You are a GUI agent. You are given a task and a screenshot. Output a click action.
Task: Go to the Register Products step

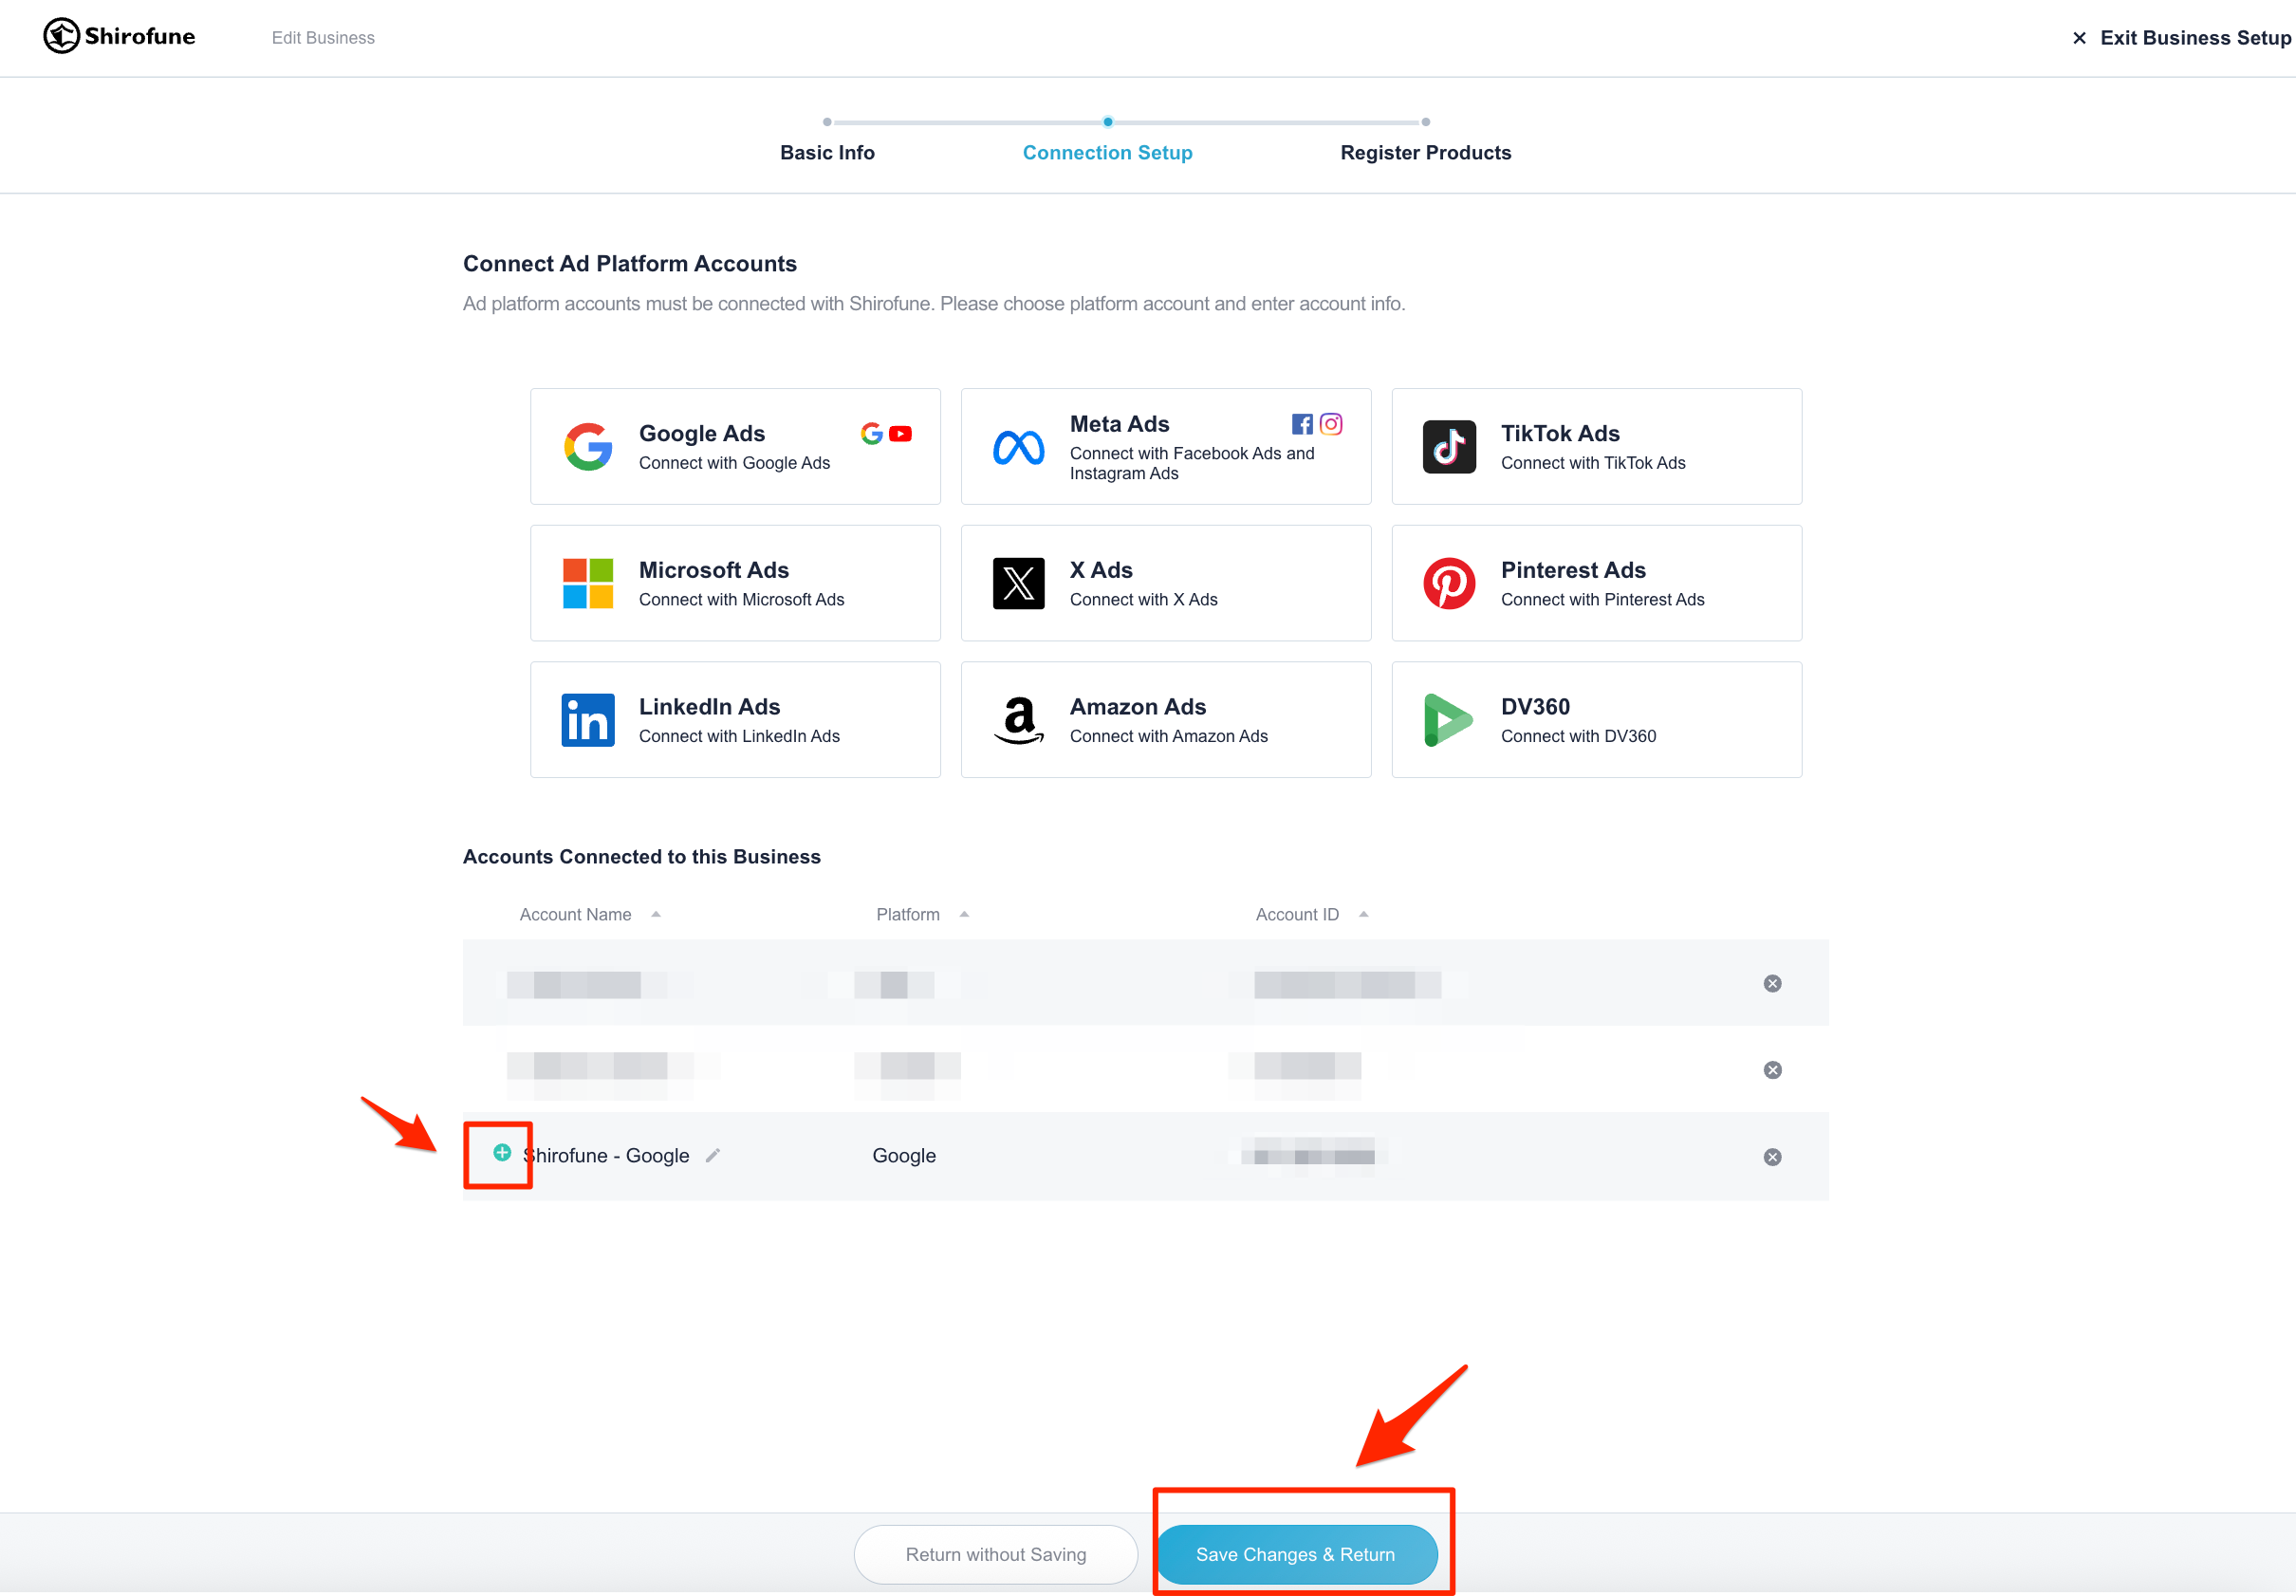[1425, 153]
